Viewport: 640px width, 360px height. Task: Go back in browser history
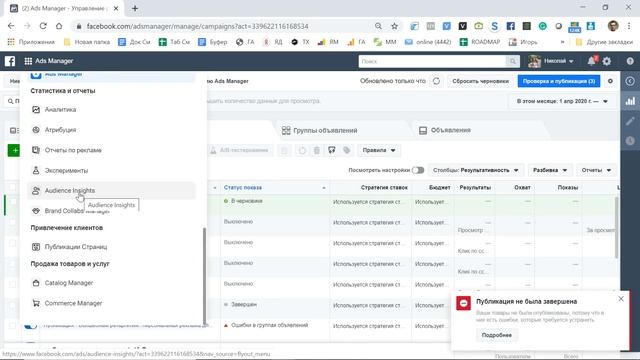(x=11, y=26)
